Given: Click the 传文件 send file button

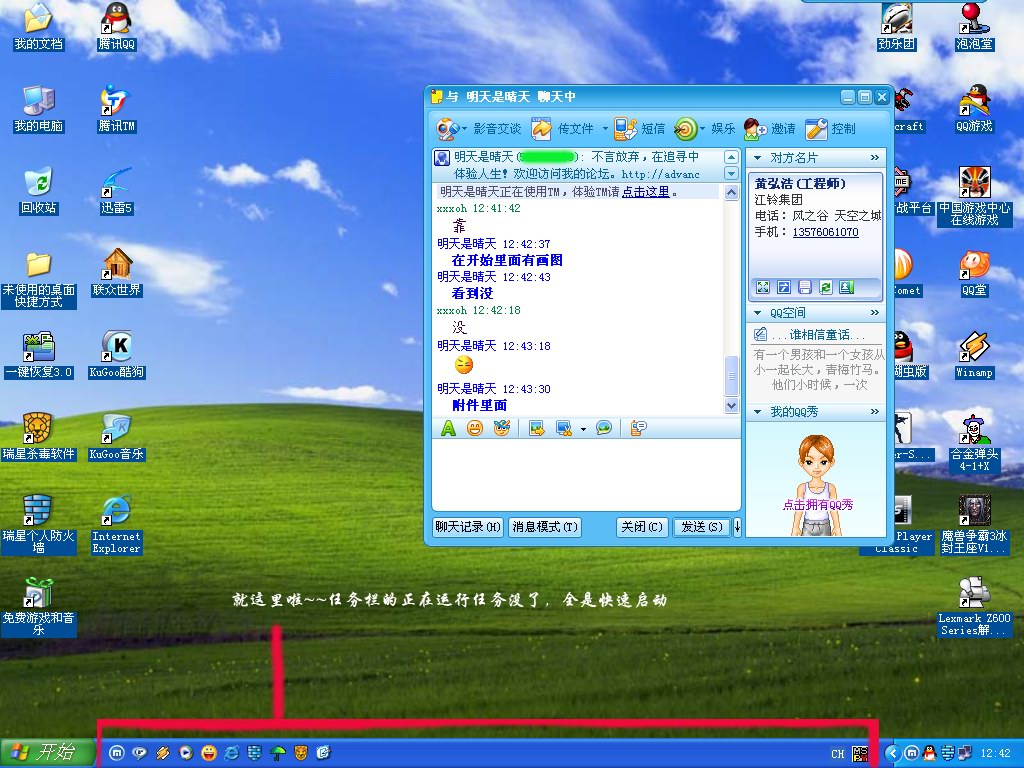Looking at the screenshot, I should tap(562, 129).
